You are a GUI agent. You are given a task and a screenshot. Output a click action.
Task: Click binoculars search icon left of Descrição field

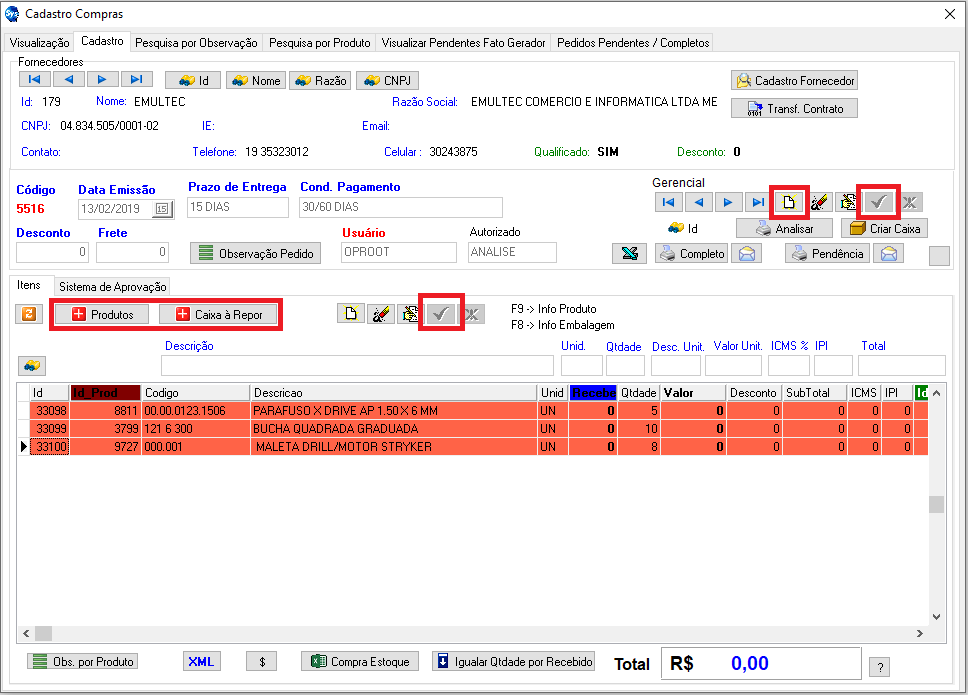[x=32, y=365]
